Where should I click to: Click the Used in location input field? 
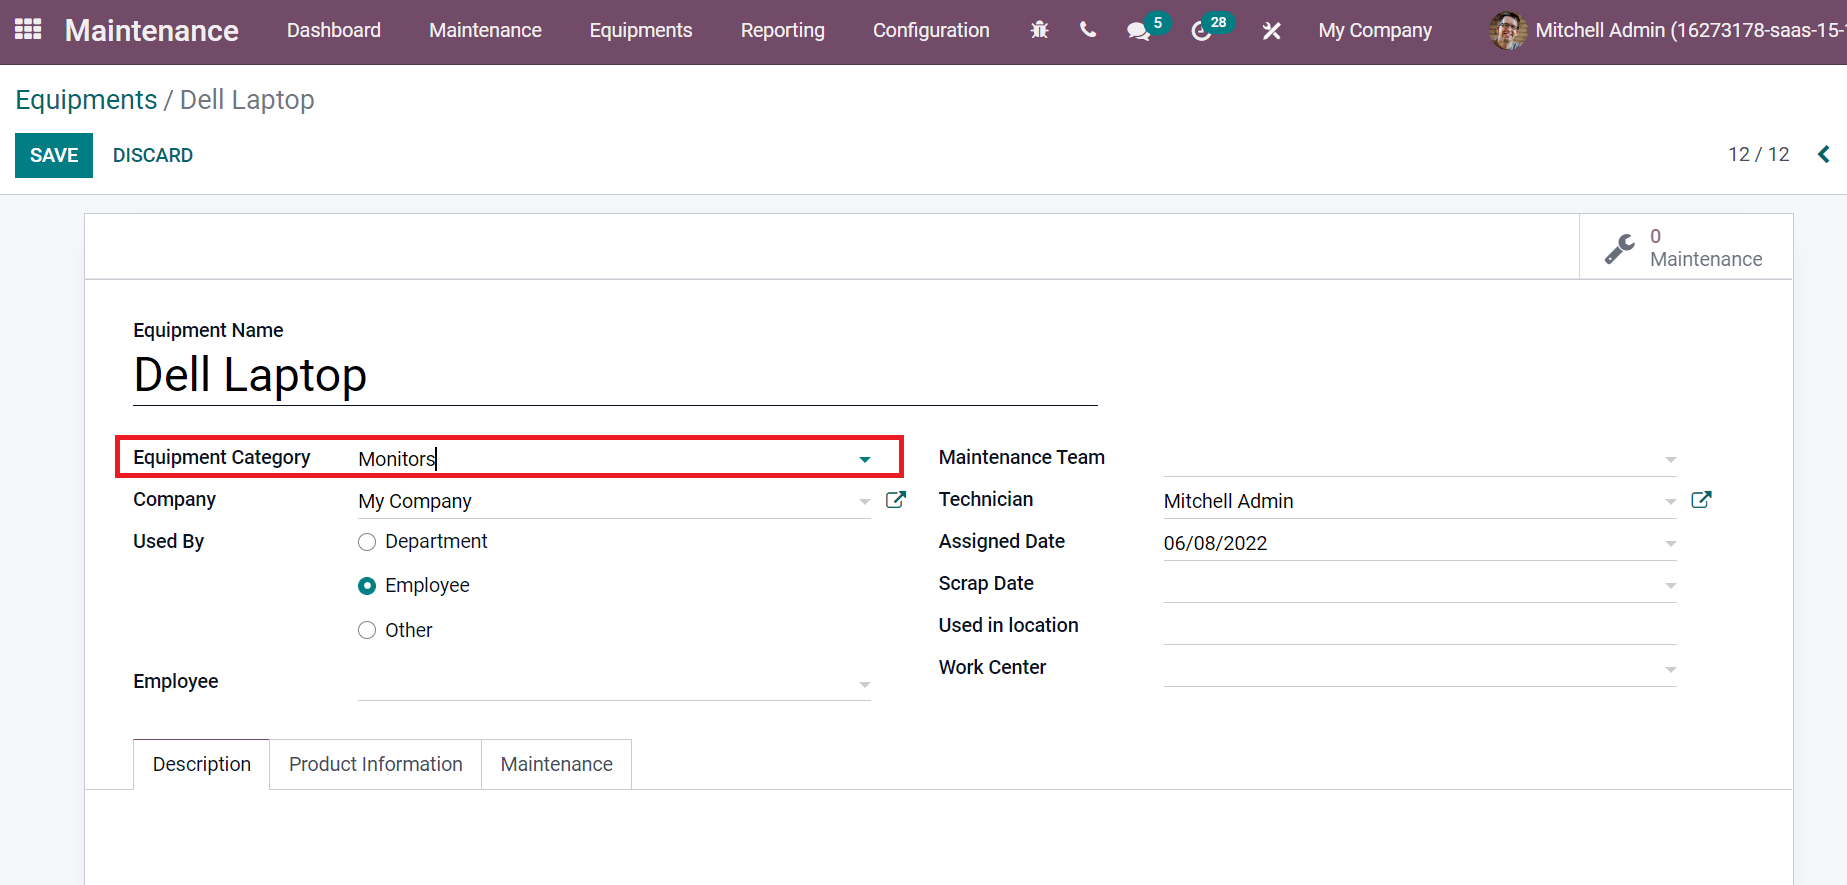point(1420,626)
